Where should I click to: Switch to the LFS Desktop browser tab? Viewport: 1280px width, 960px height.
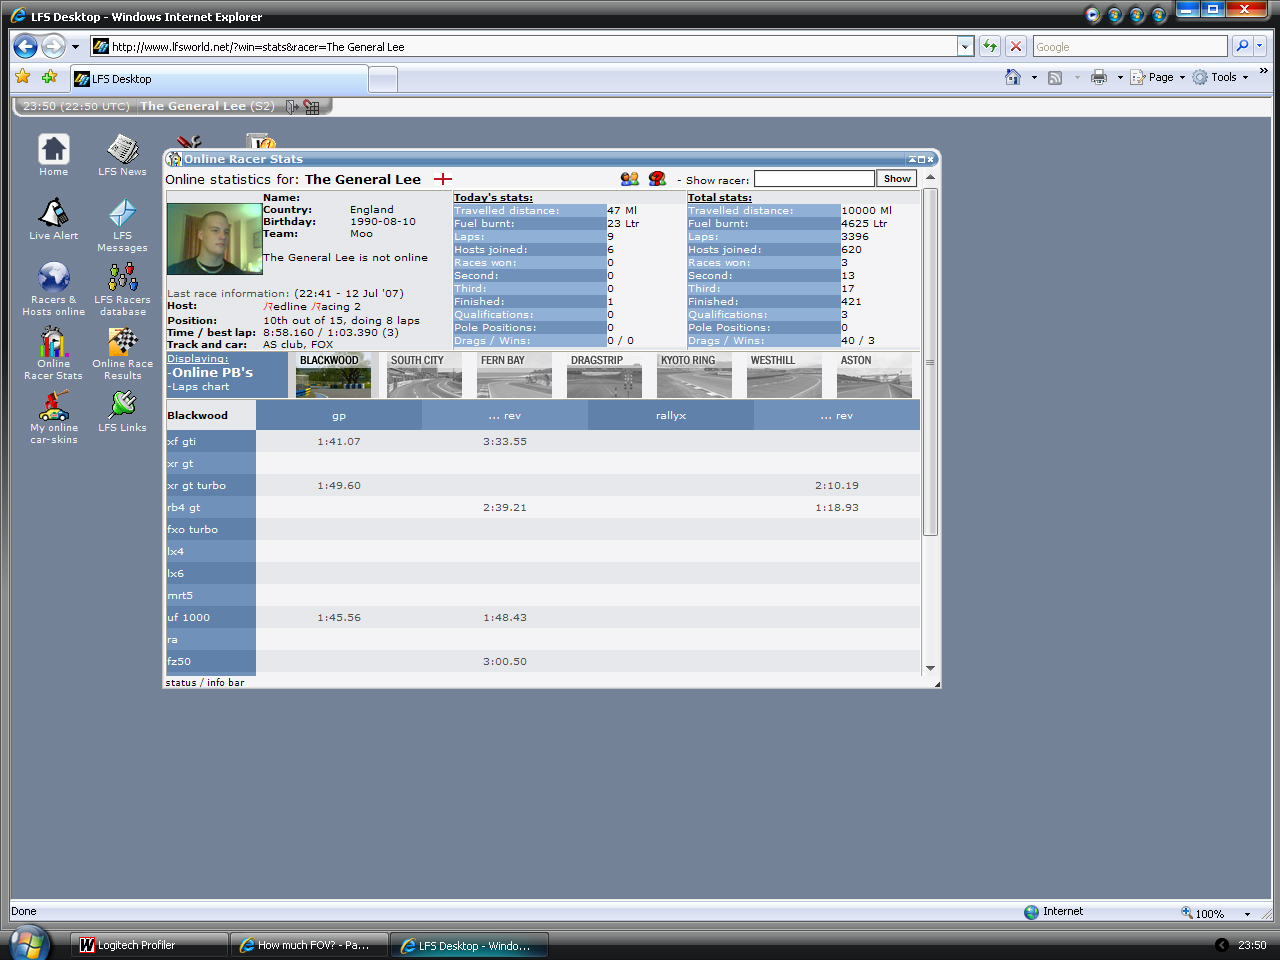(219, 79)
